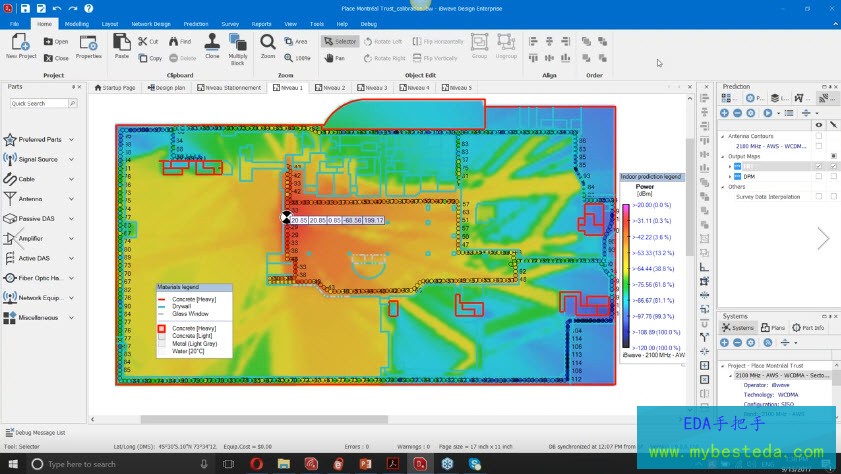The height and width of the screenshot is (474, 841).
Task: Open the Network Design ribbon tab
Action: coord(150,22)
